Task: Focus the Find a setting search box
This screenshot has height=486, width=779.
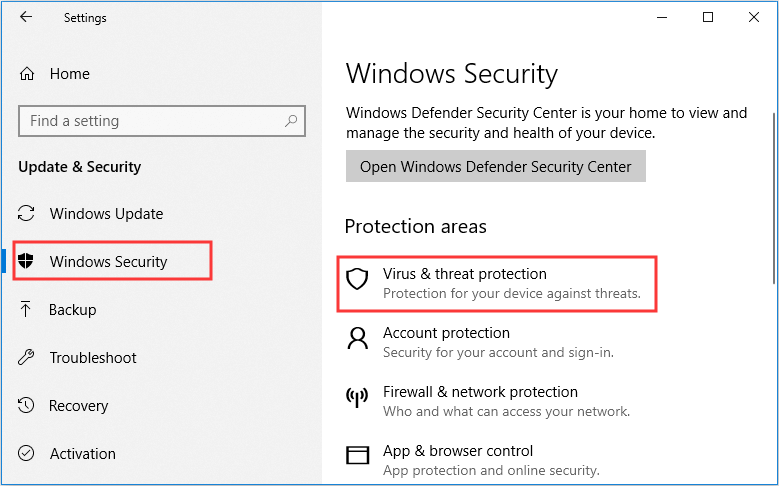Action: (162, 121)
